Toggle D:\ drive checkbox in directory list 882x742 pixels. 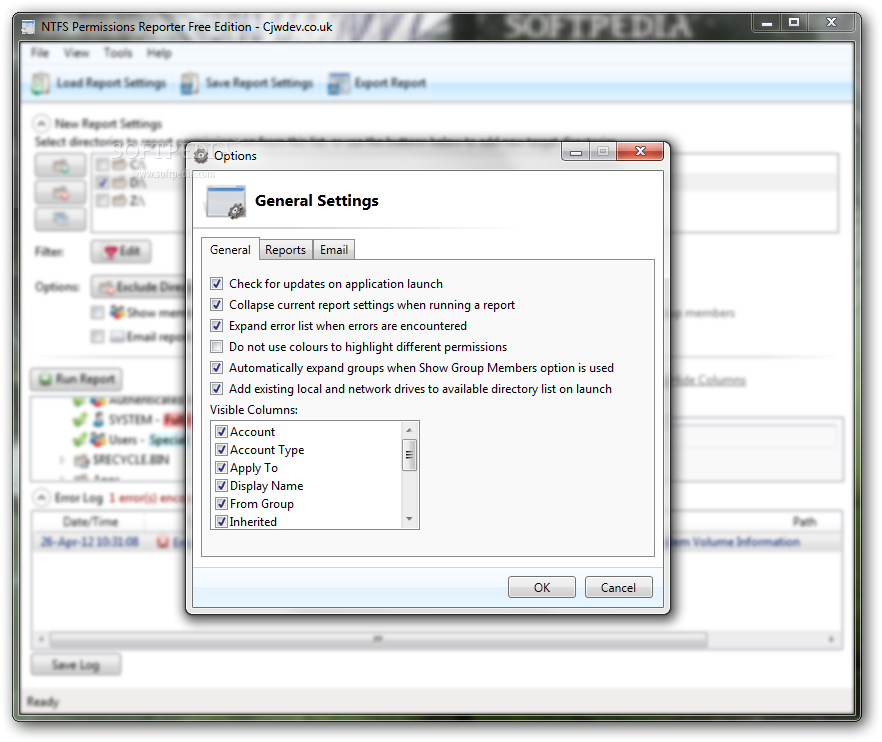102,182
